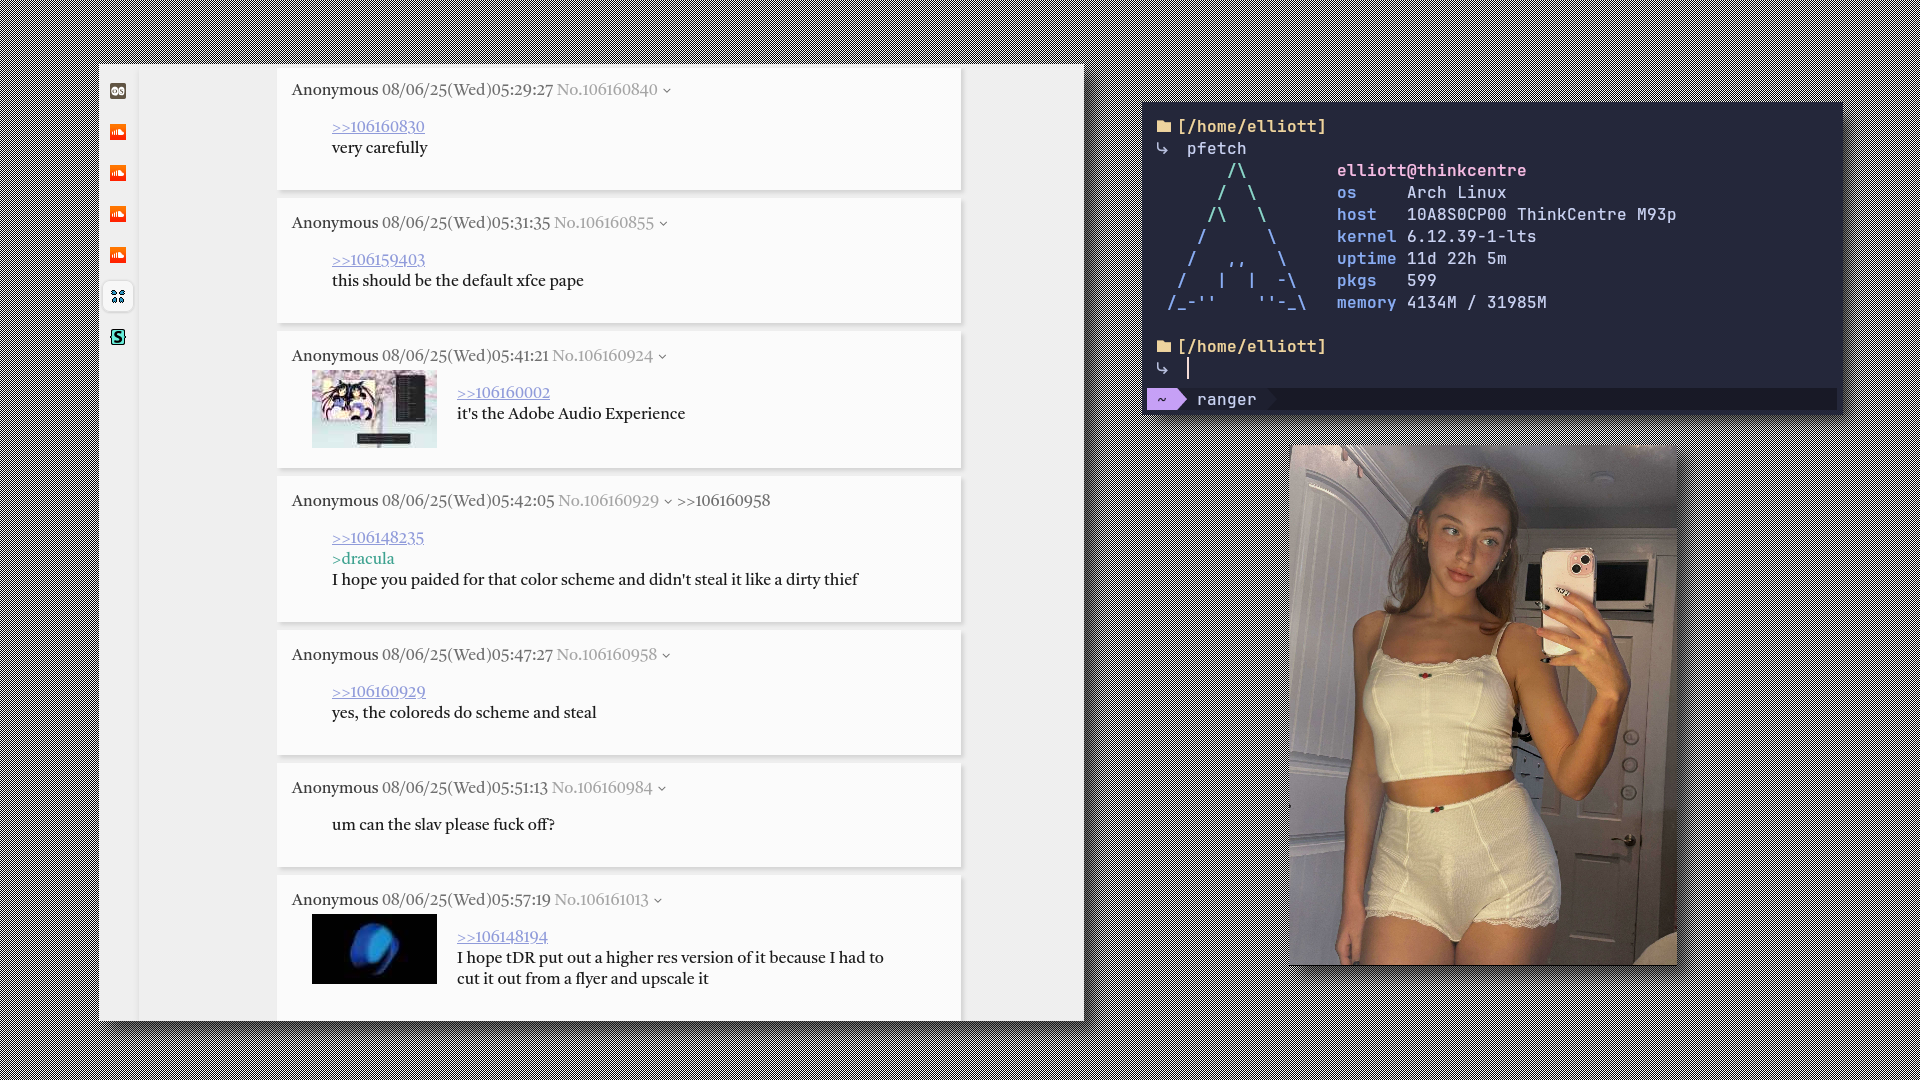Click uptime value '11d 22h 5m'

1456,258
